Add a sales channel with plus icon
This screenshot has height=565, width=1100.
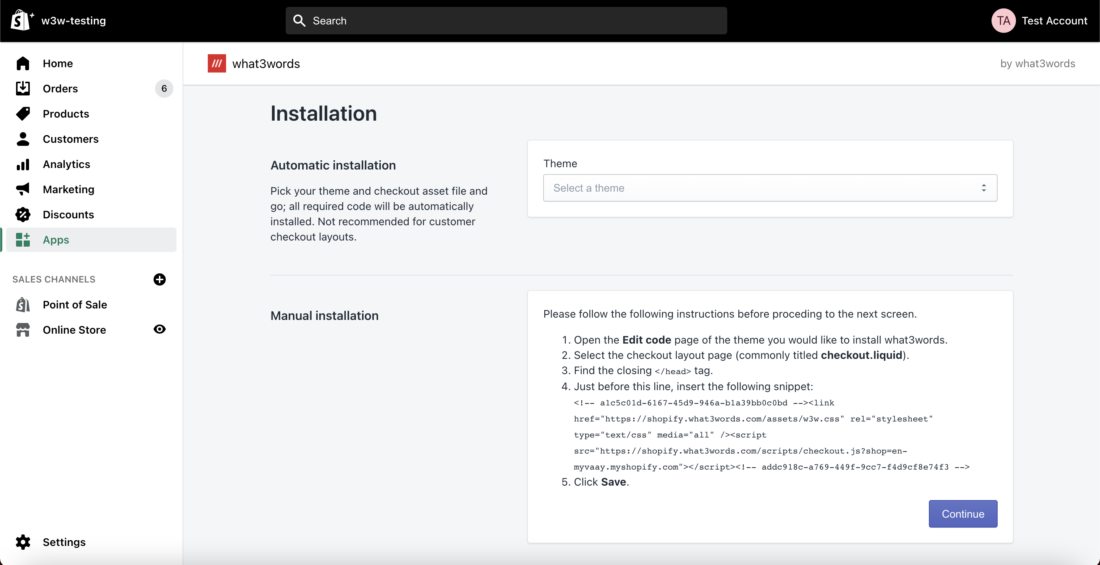[159, 279]
